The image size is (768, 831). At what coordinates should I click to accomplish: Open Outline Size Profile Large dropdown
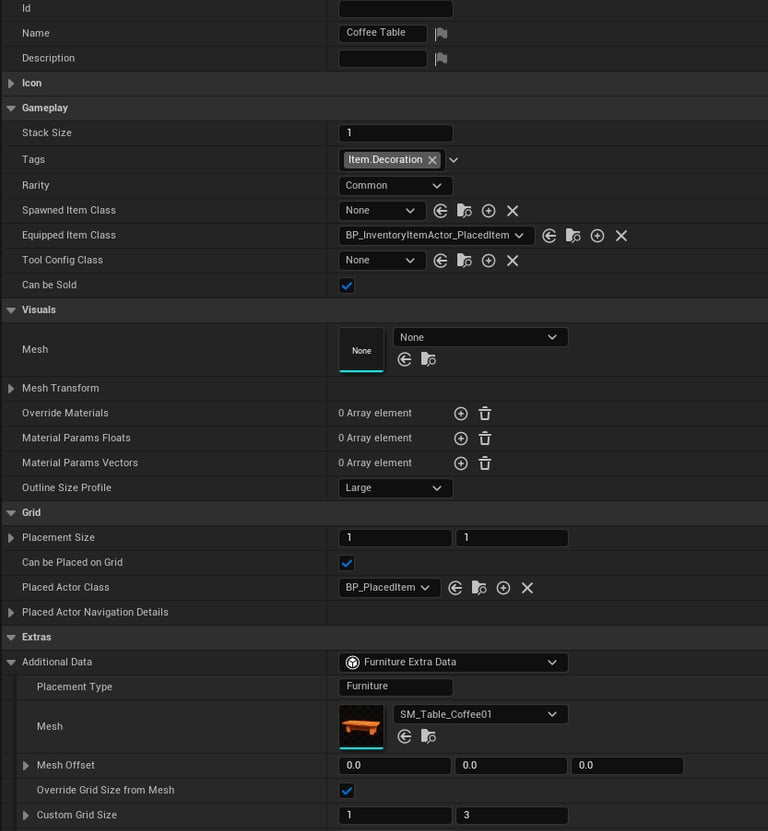395,488
